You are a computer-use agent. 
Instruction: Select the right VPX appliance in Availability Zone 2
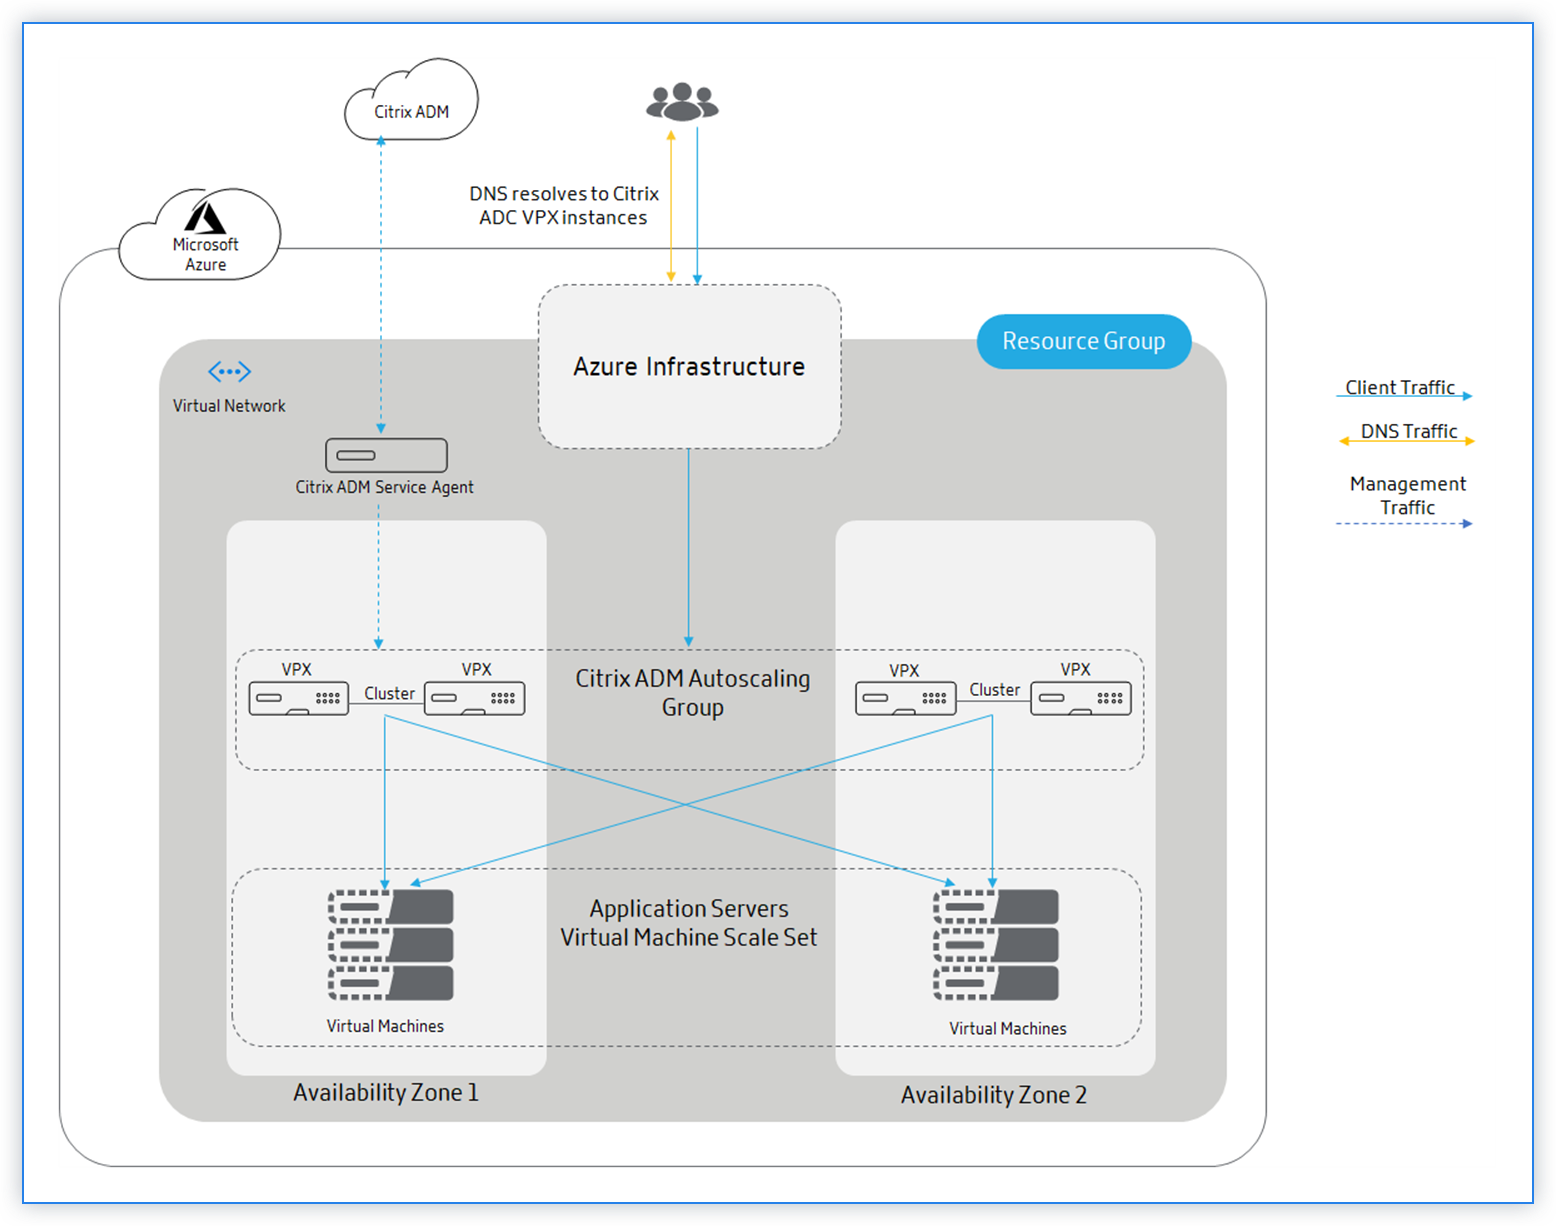(x=1081, y=698)
